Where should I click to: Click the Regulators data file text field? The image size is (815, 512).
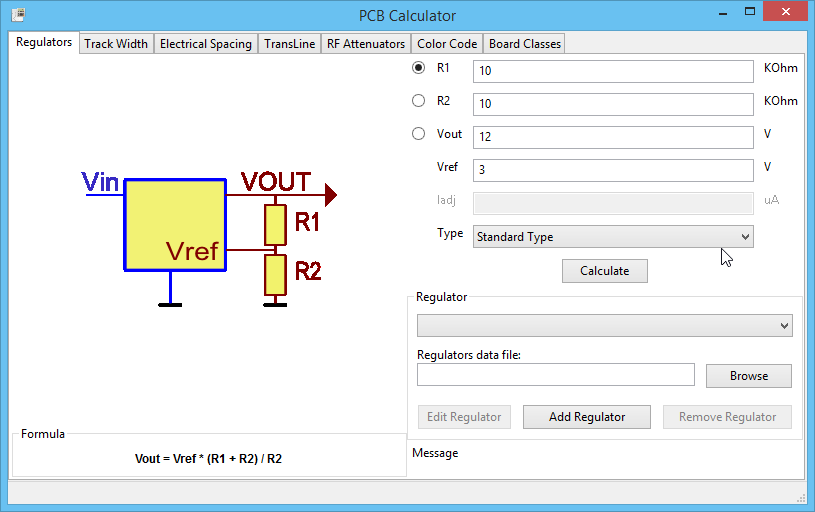click(556, 375)
